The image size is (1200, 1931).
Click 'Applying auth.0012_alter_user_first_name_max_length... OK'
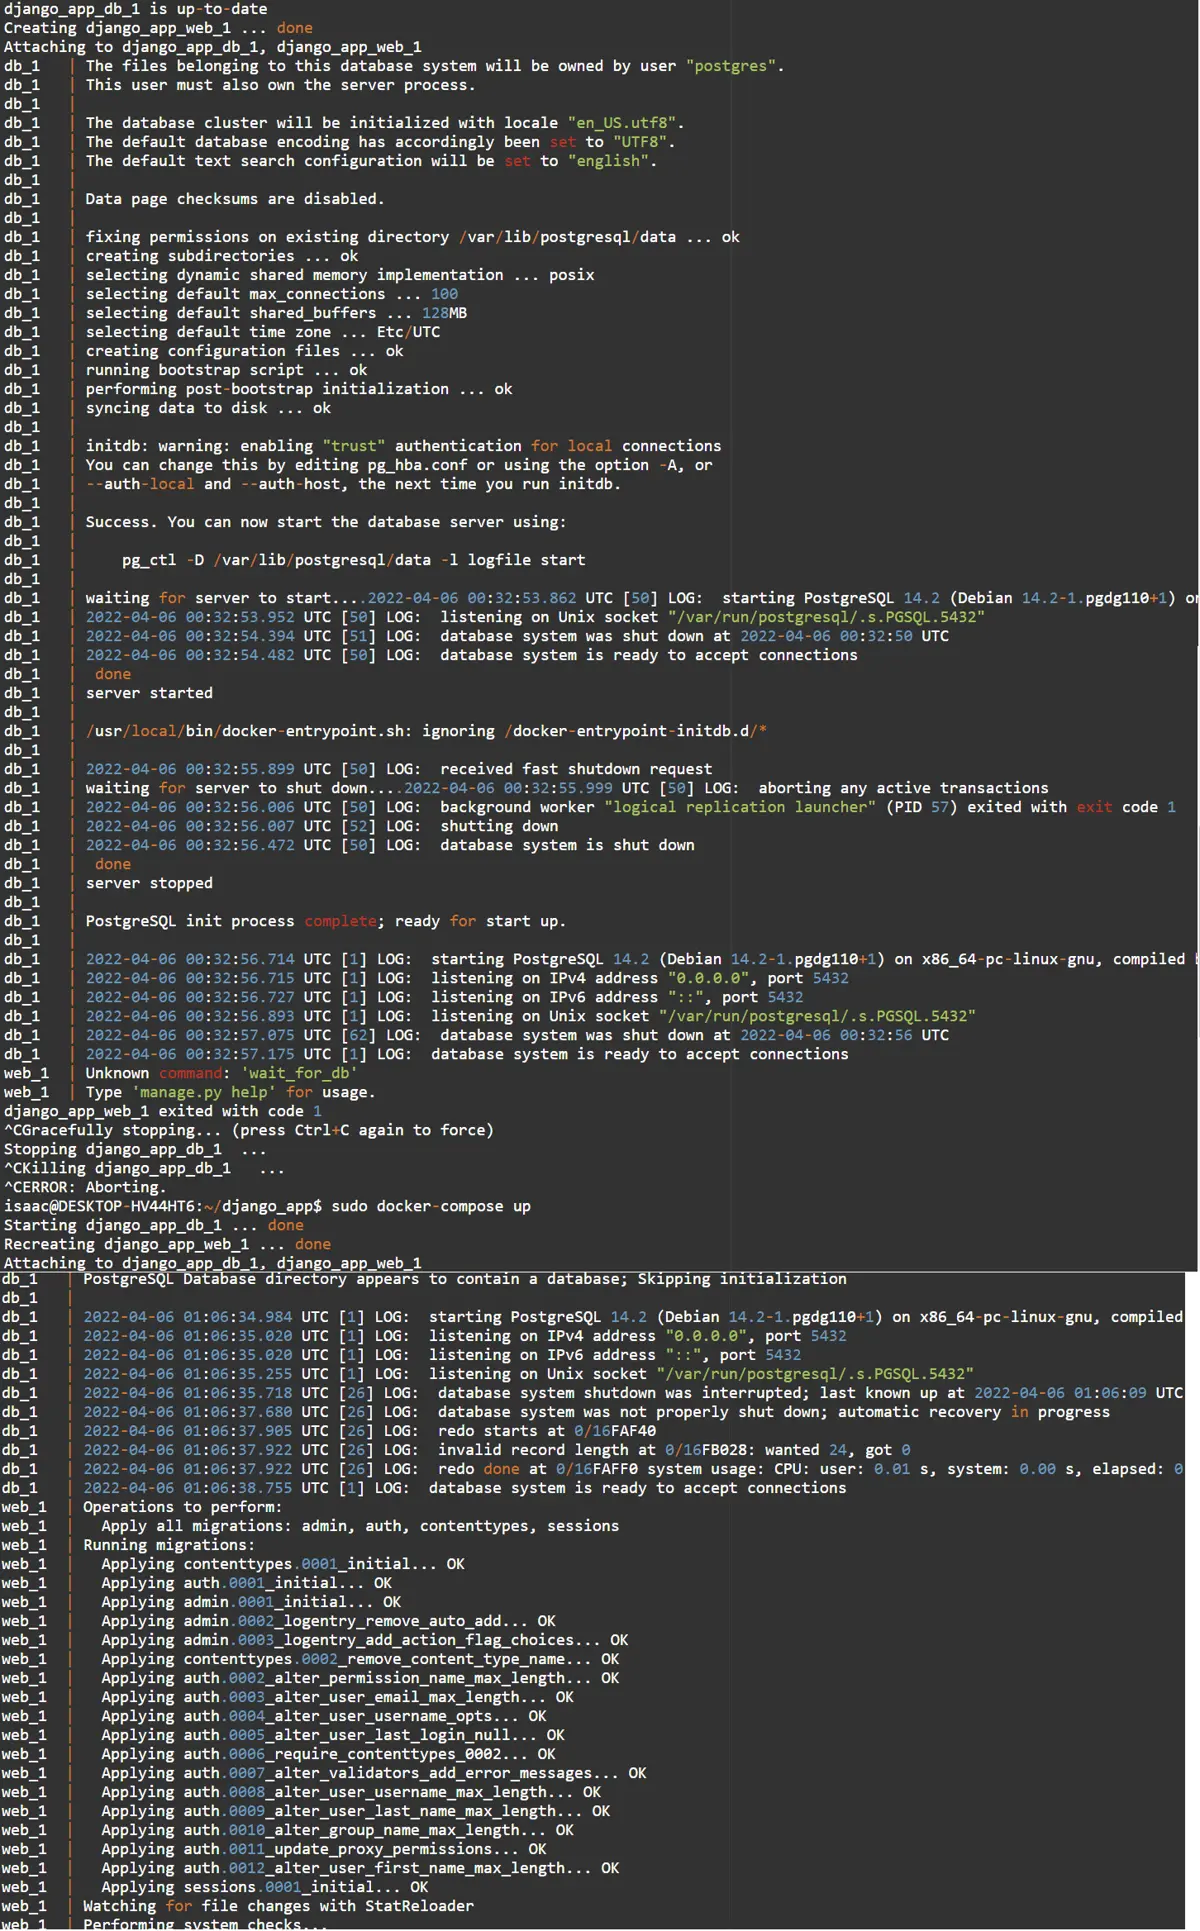pyautogui.click(x=360, y=1868)
